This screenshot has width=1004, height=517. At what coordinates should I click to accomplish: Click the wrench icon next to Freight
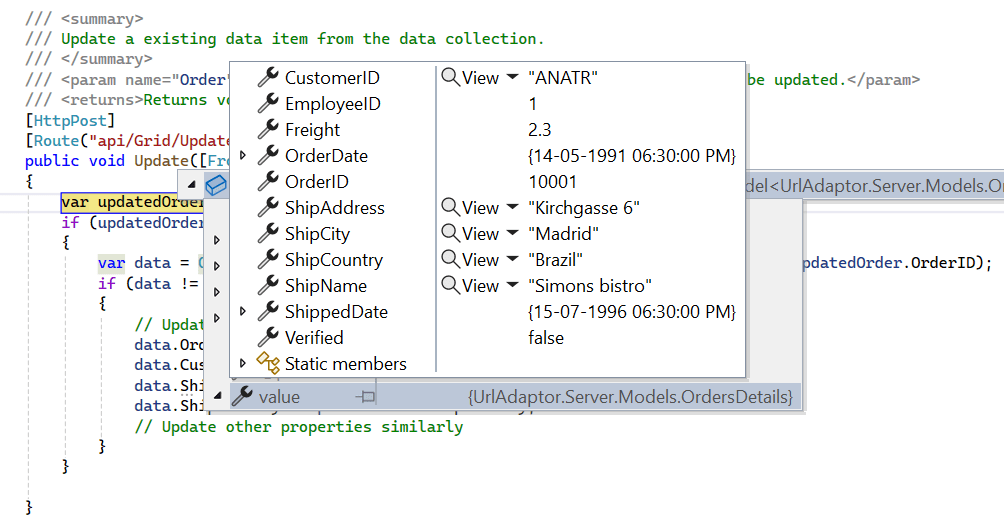(x=267, y=130)
